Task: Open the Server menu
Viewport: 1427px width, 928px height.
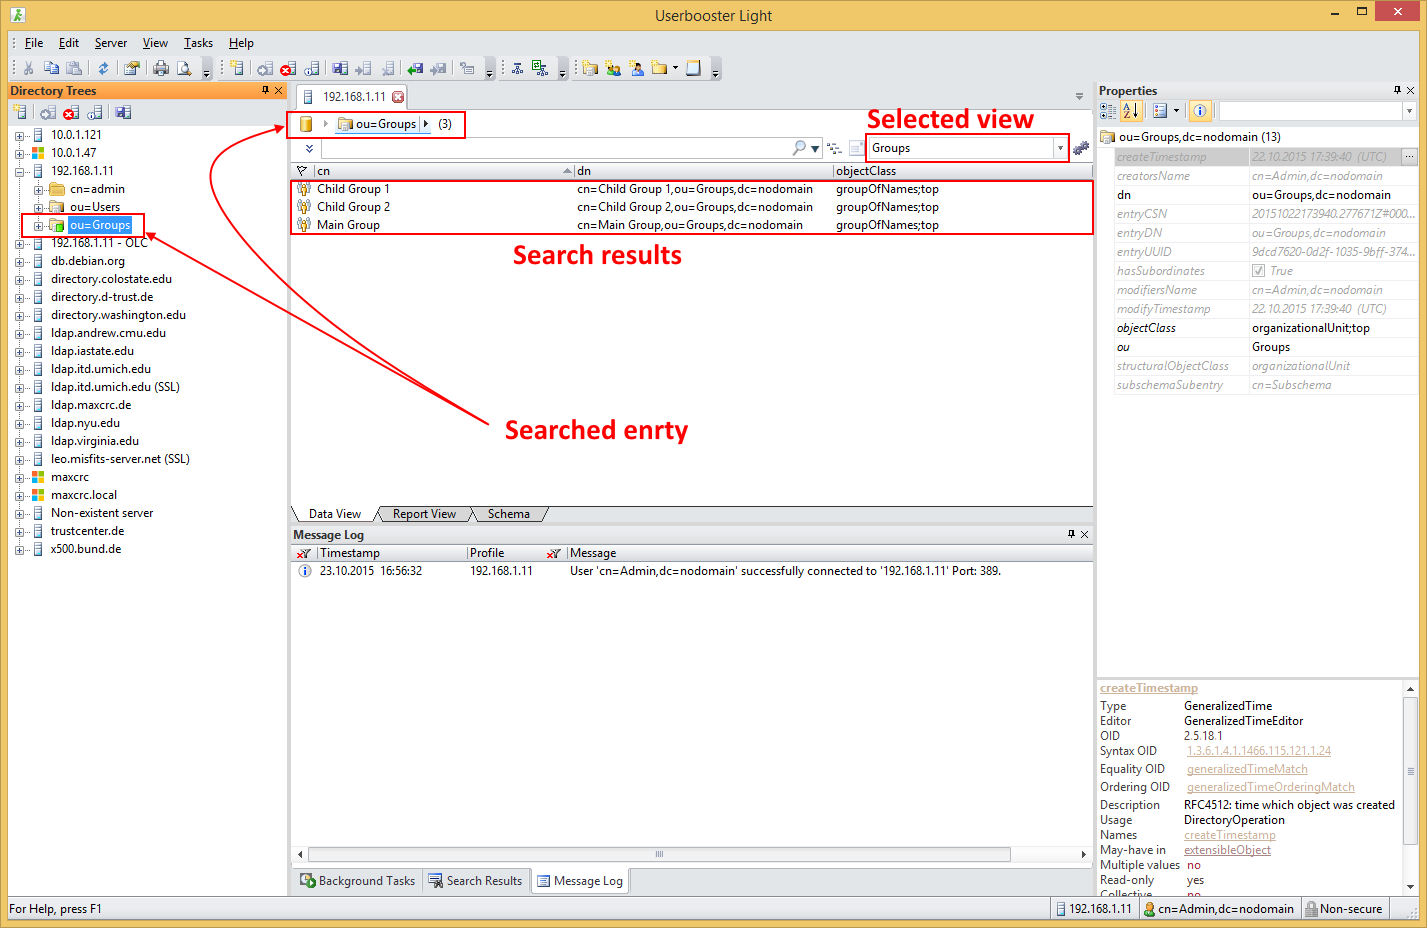Action: pos(111,43)
